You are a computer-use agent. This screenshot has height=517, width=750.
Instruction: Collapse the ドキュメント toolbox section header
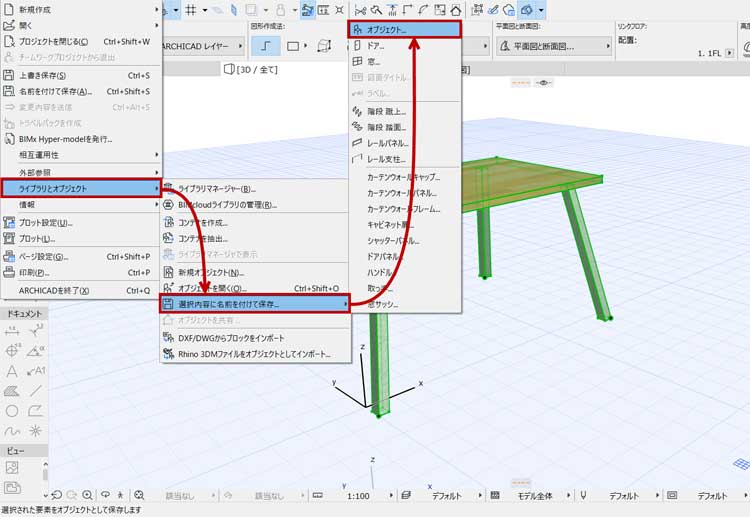pyautogui.click(x=24, y=314)
